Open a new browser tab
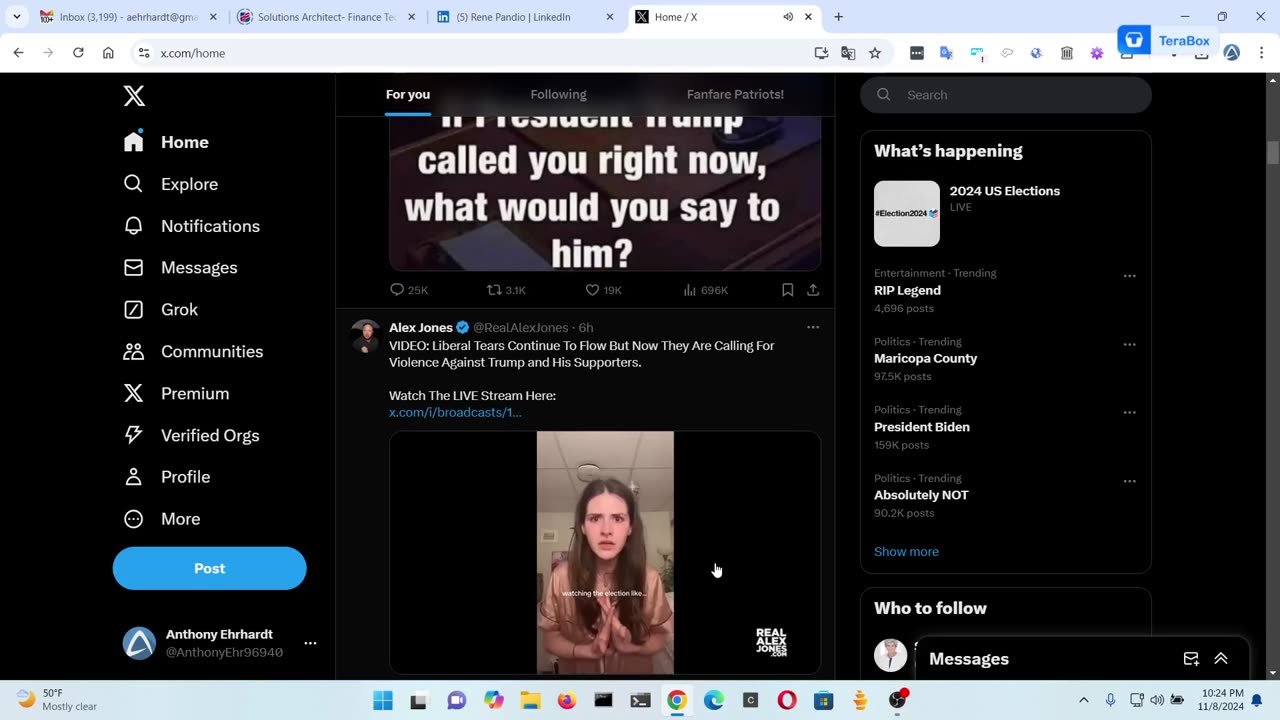This screenshot has height=720, width=1280. (x=838, y=17)
